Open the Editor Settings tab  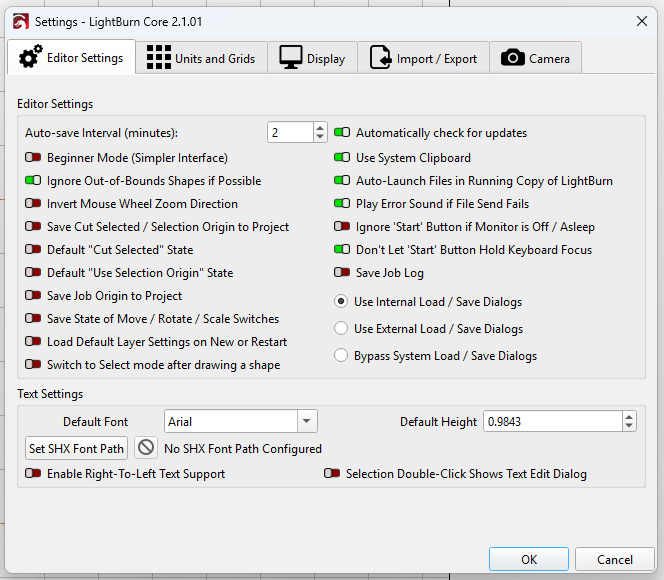[x=71, y=57]
